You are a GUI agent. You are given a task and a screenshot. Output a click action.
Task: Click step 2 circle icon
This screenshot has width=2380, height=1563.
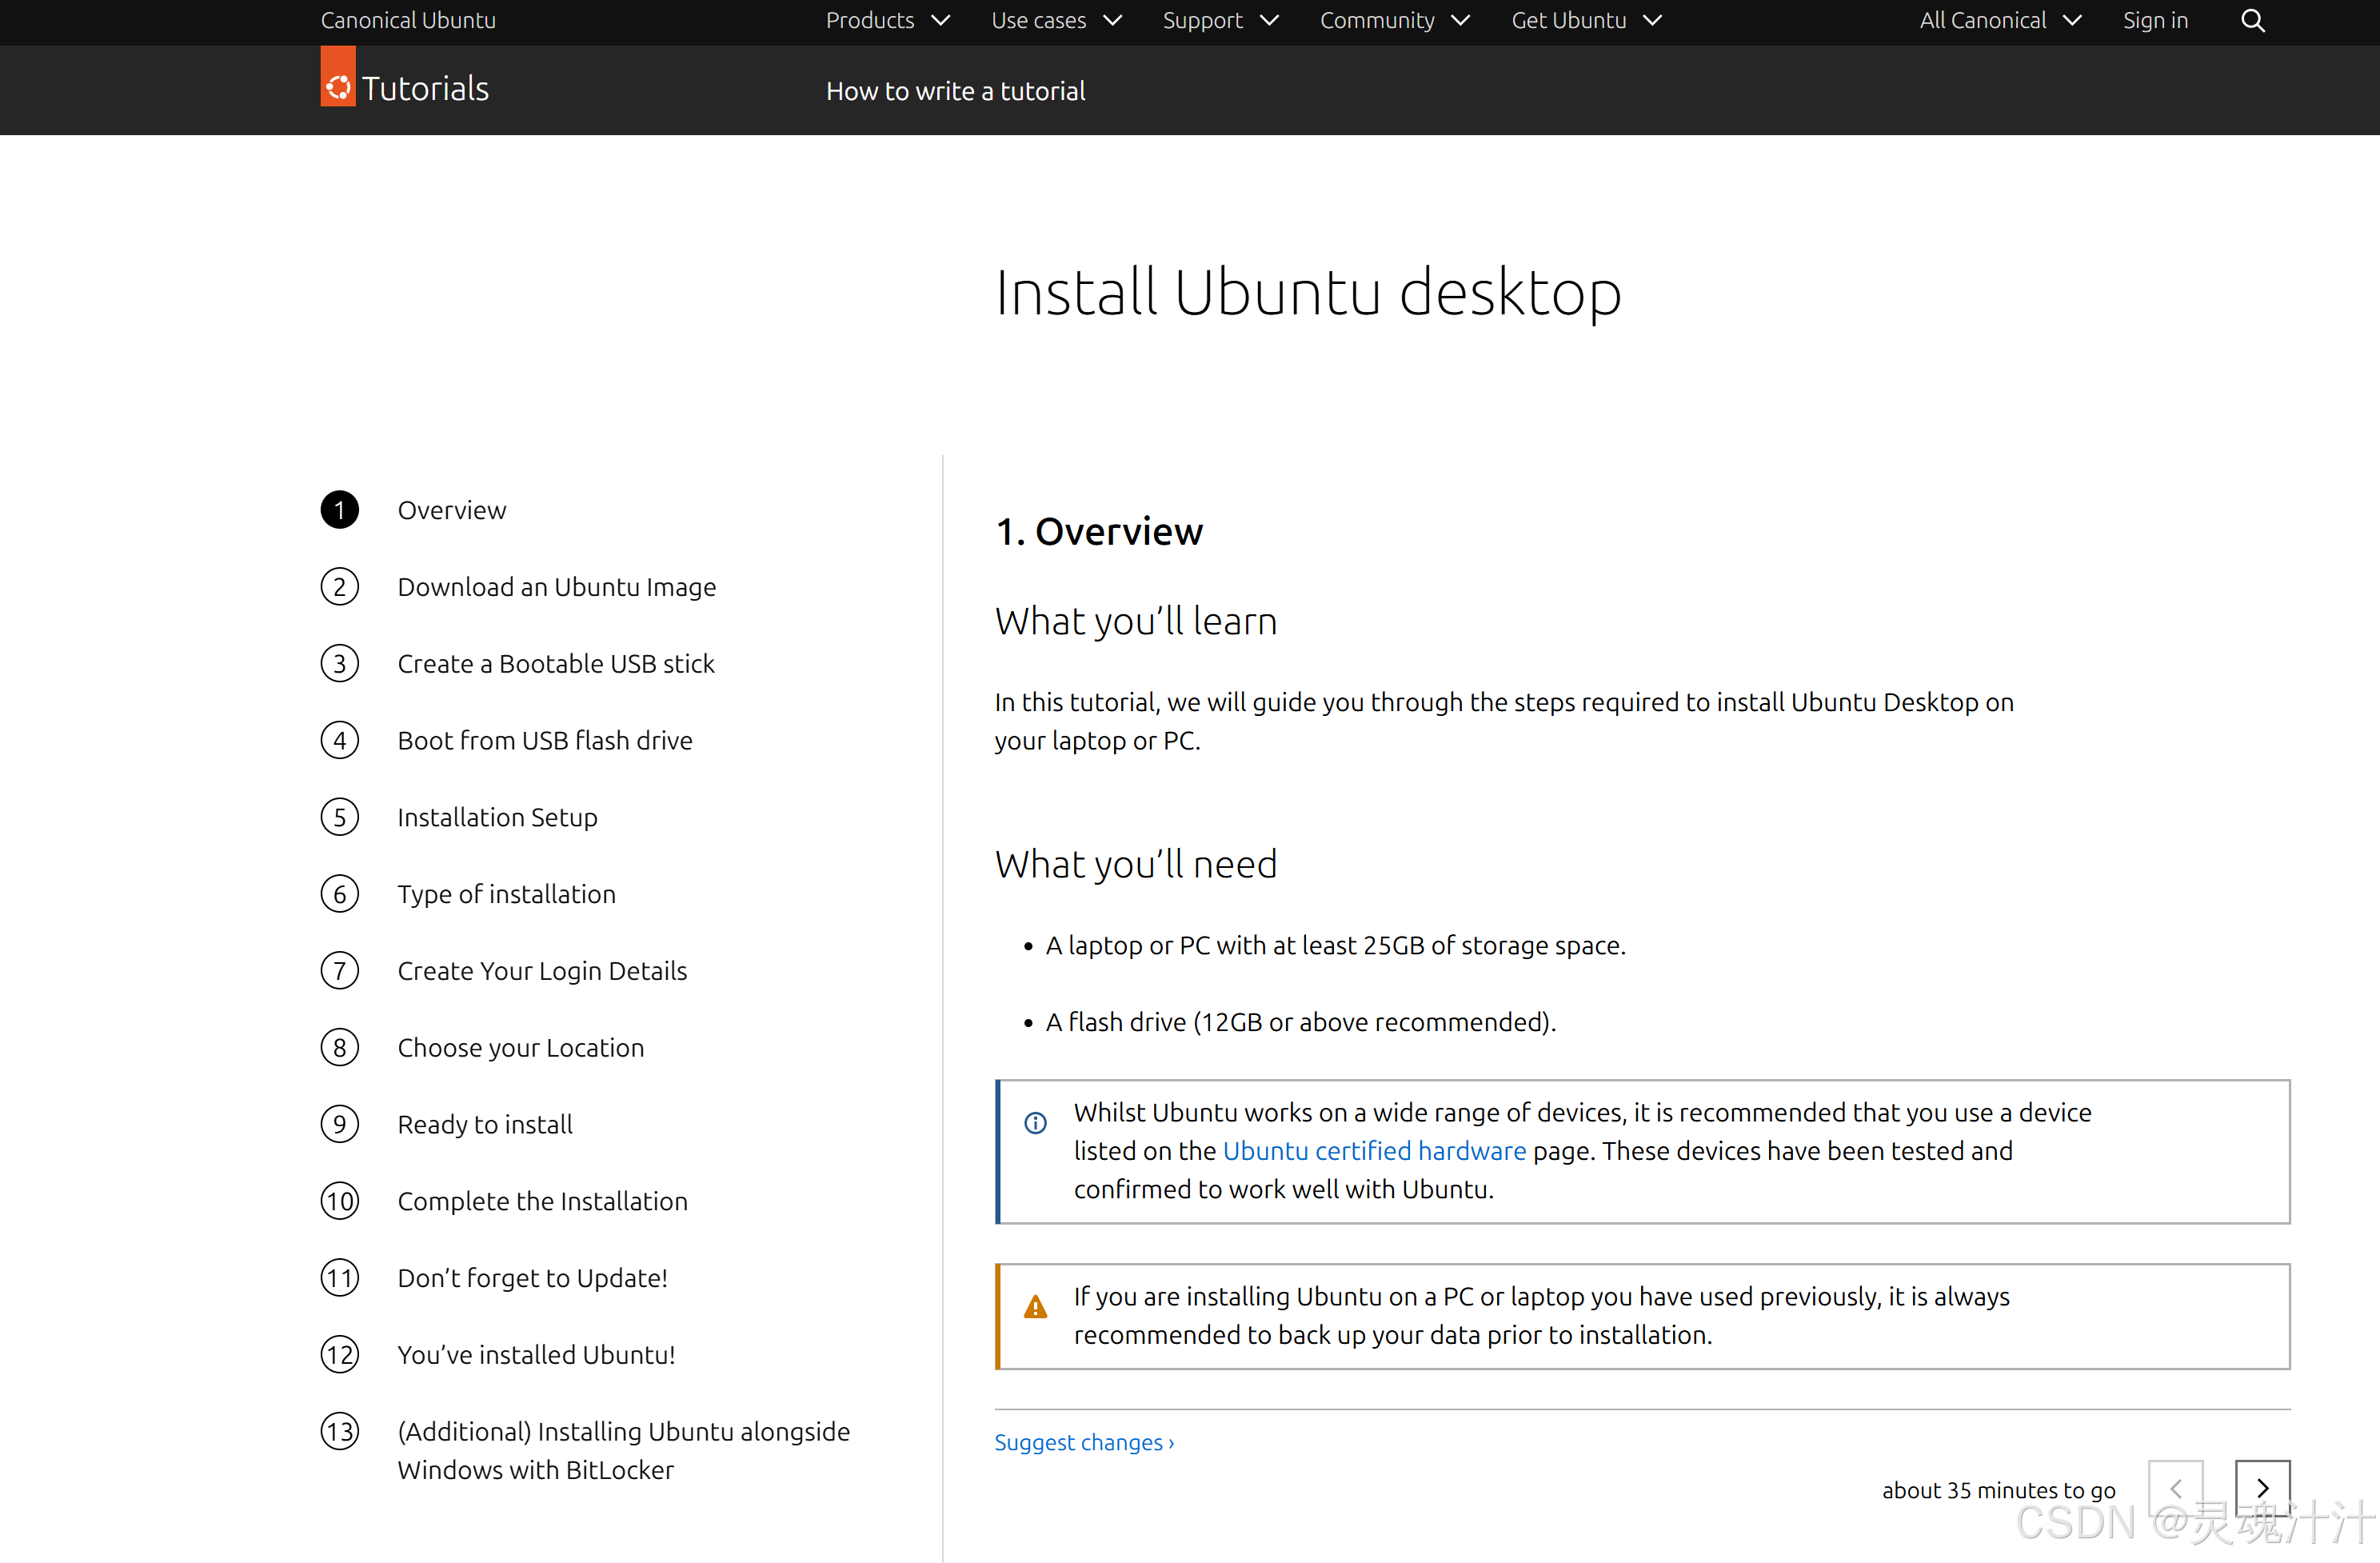[340, 587]
